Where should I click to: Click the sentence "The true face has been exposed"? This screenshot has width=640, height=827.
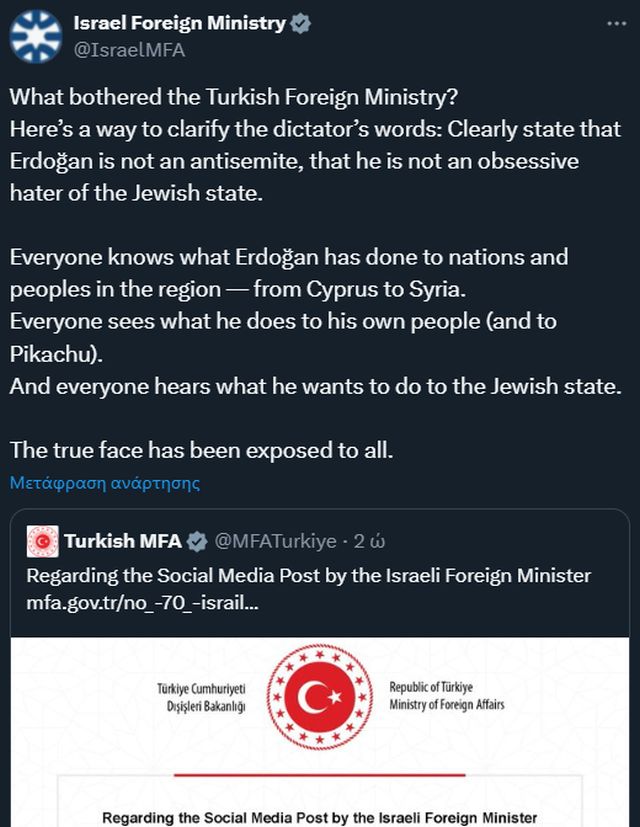(202, 451)
